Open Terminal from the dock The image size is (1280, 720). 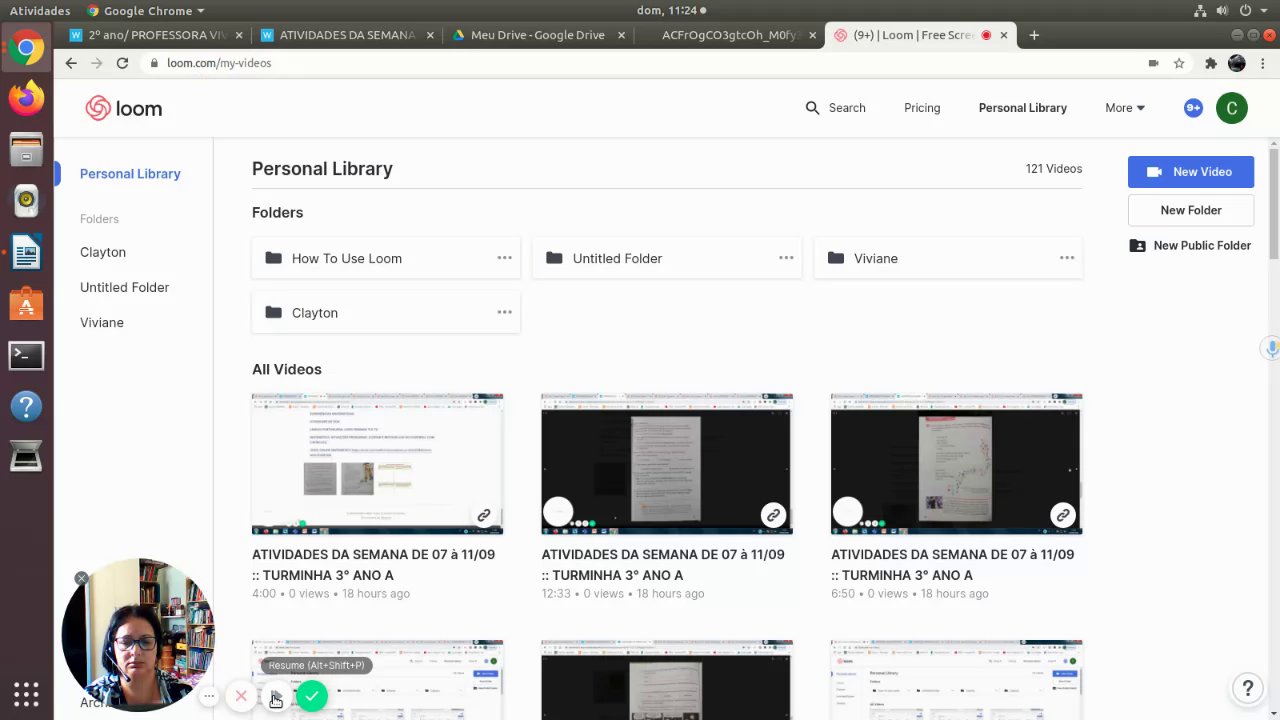[x=26, y=355]
